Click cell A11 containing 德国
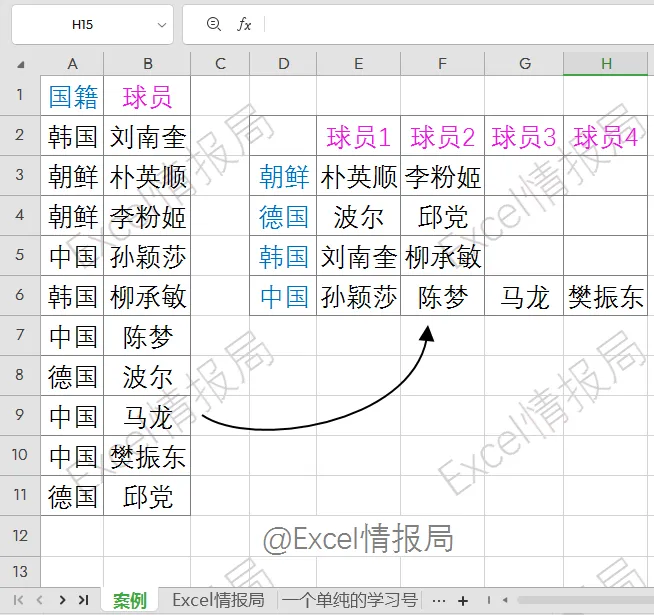This screenshot has width=654, height=615. click(72, 496)
